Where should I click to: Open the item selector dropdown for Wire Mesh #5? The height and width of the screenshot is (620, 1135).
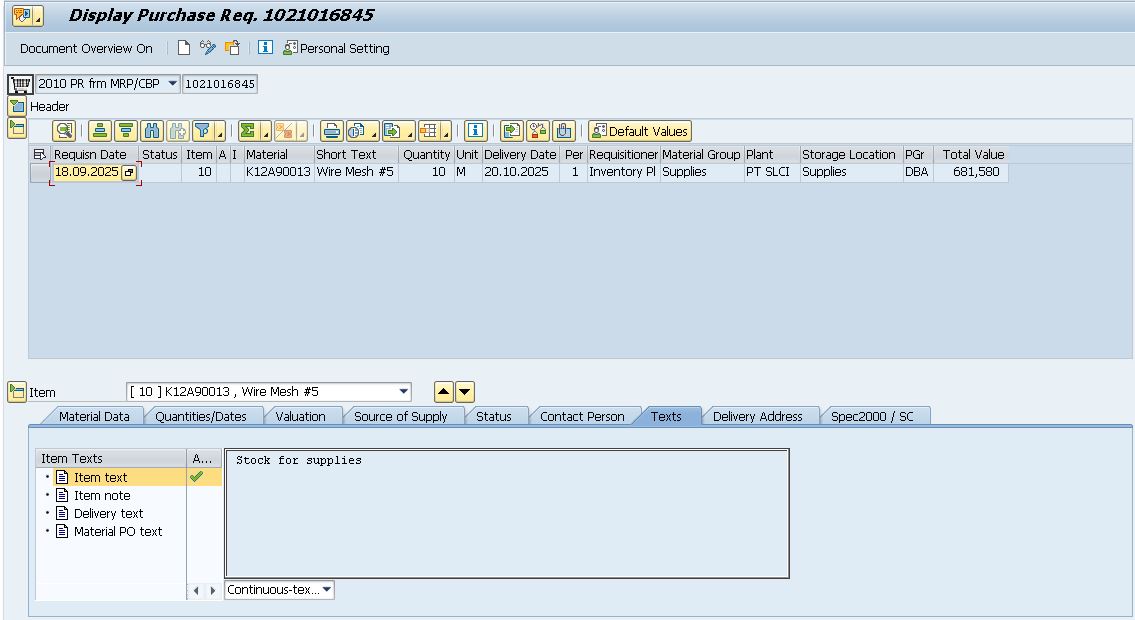(x=403, y=392)
